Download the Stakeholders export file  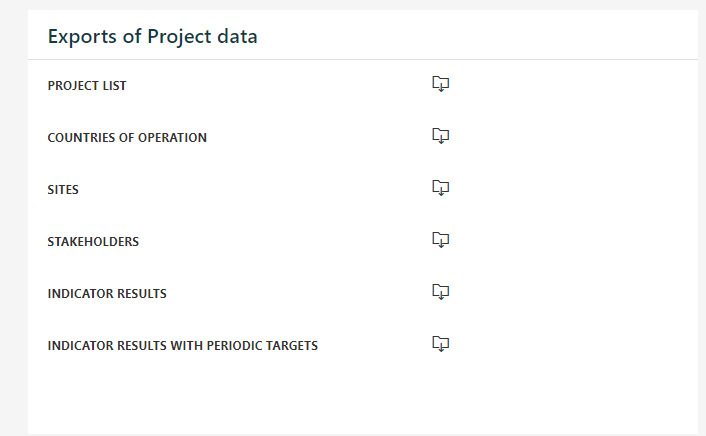[x=441, y=240]
